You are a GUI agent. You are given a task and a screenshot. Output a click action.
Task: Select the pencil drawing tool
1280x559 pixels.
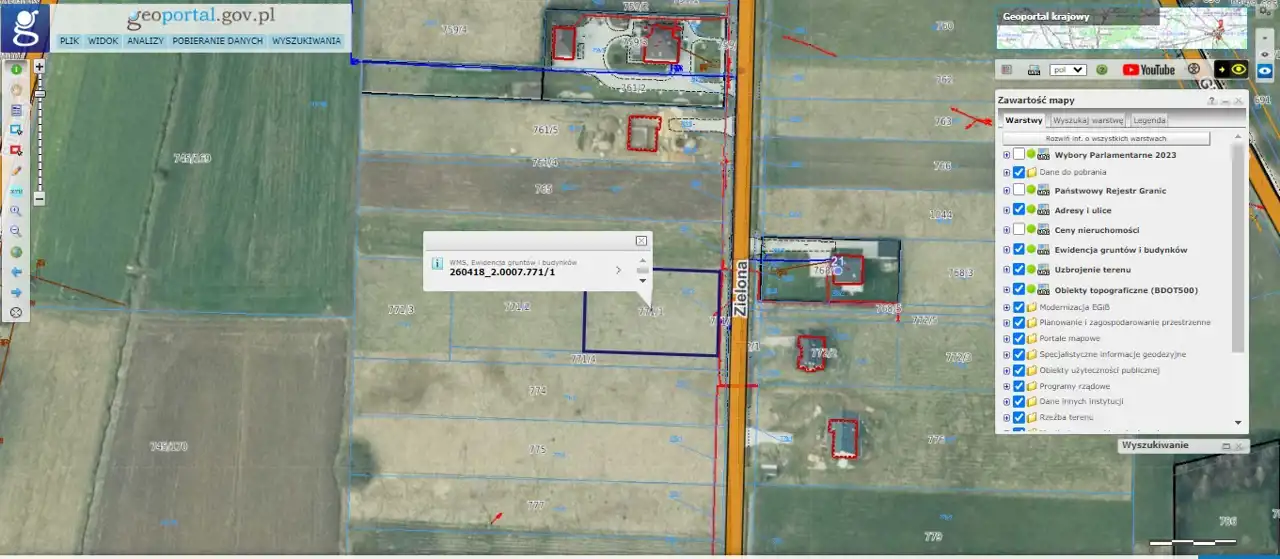[x=16, y=171]
